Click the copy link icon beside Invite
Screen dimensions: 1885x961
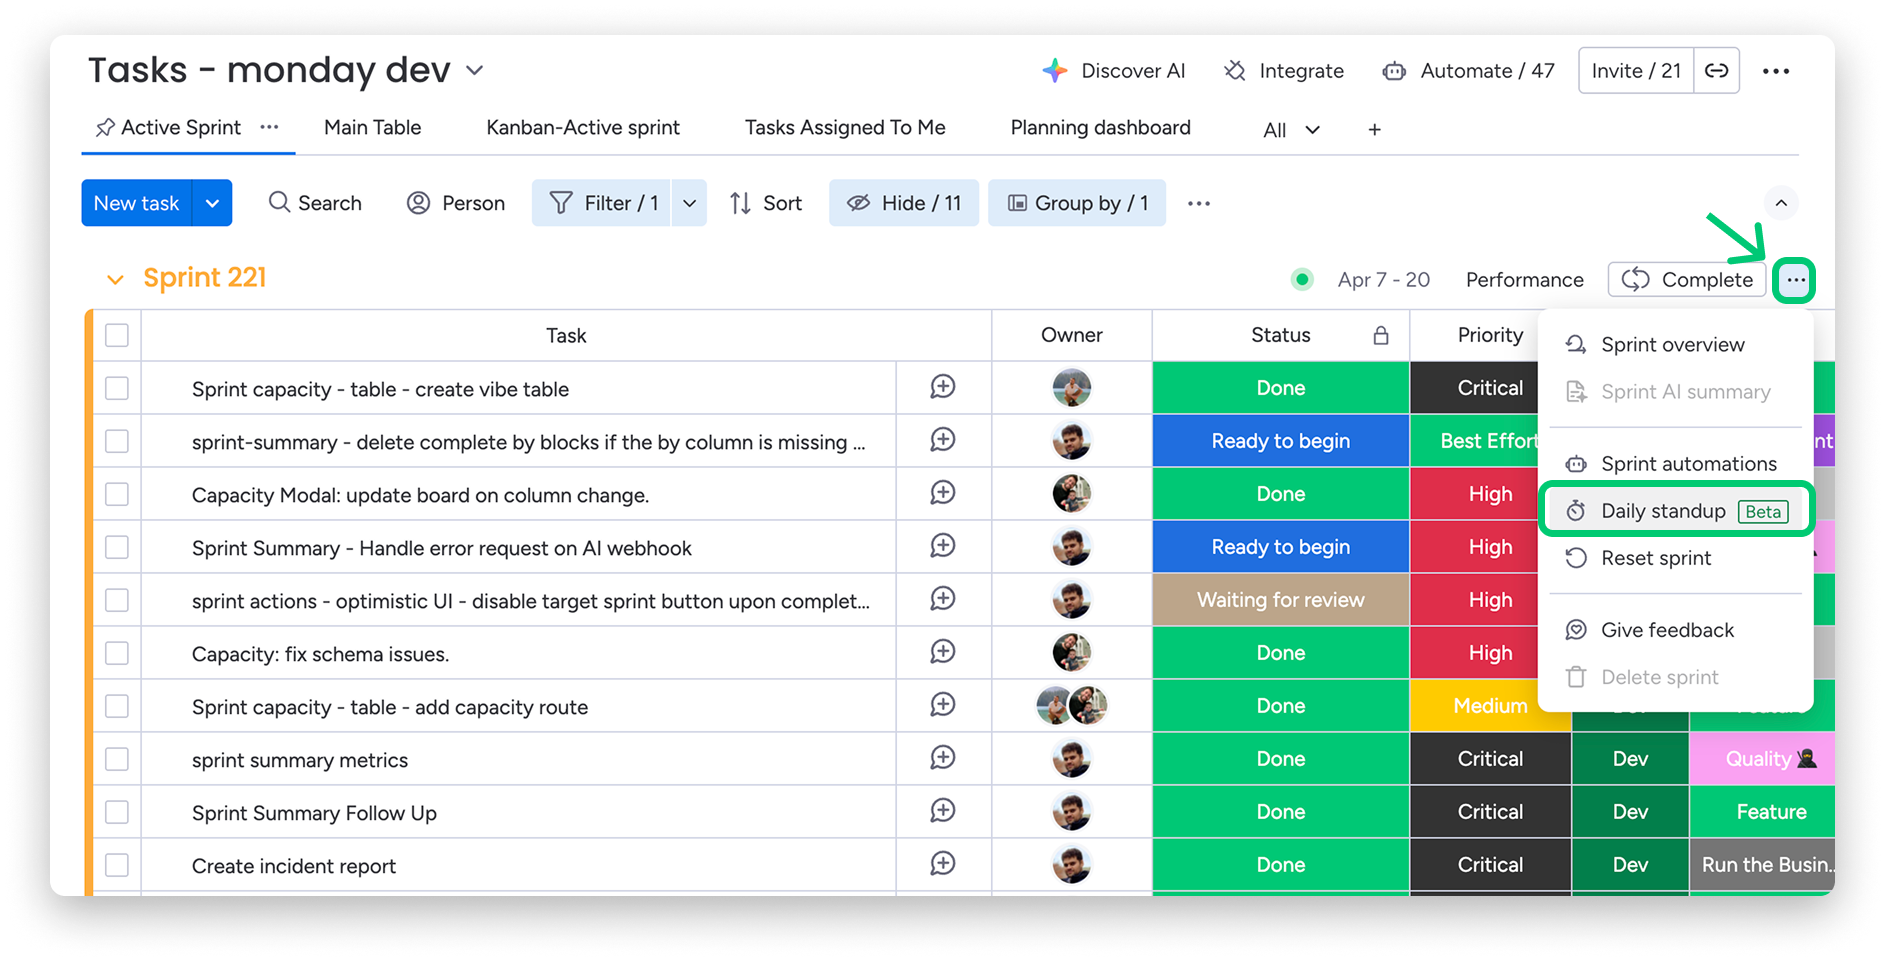click(x=1717, y=70)
